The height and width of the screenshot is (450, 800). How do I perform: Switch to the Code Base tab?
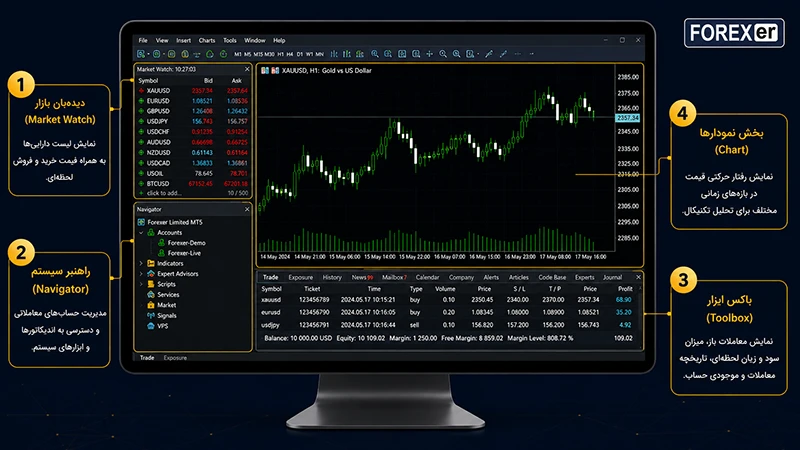pyautogui.click(x=552, y=278)
